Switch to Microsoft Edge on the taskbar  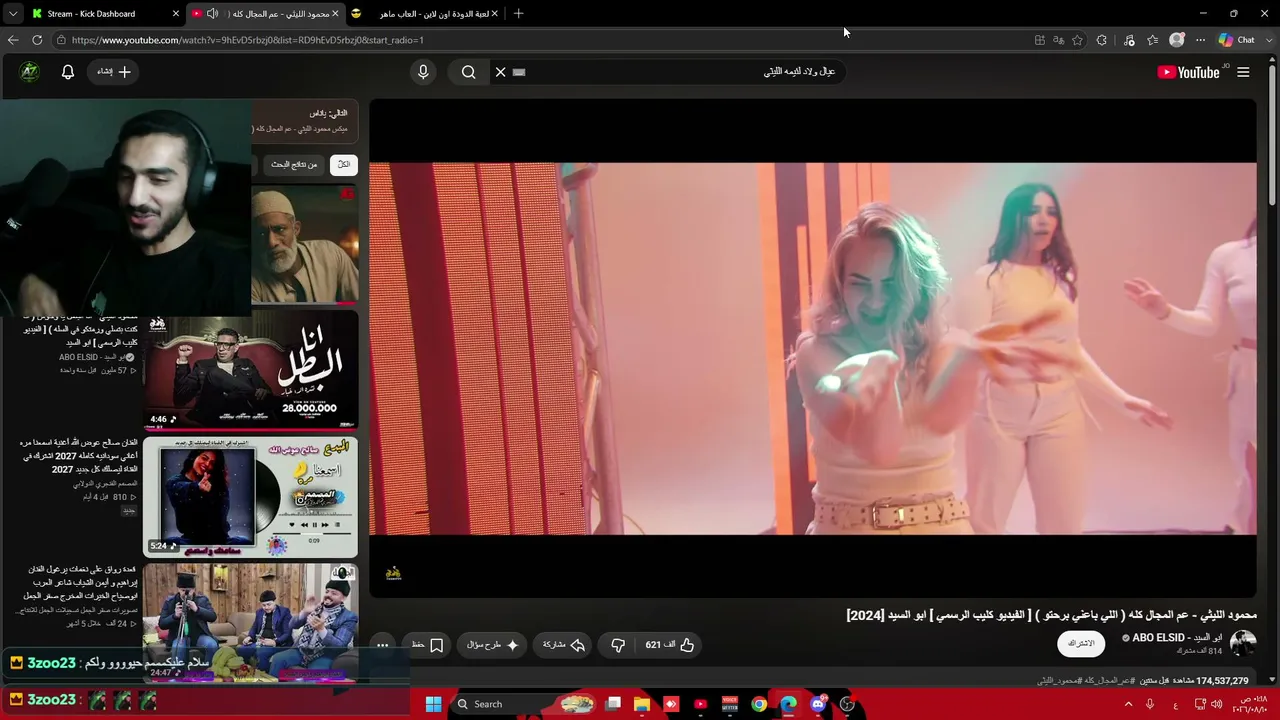click(x=788, y=704)
